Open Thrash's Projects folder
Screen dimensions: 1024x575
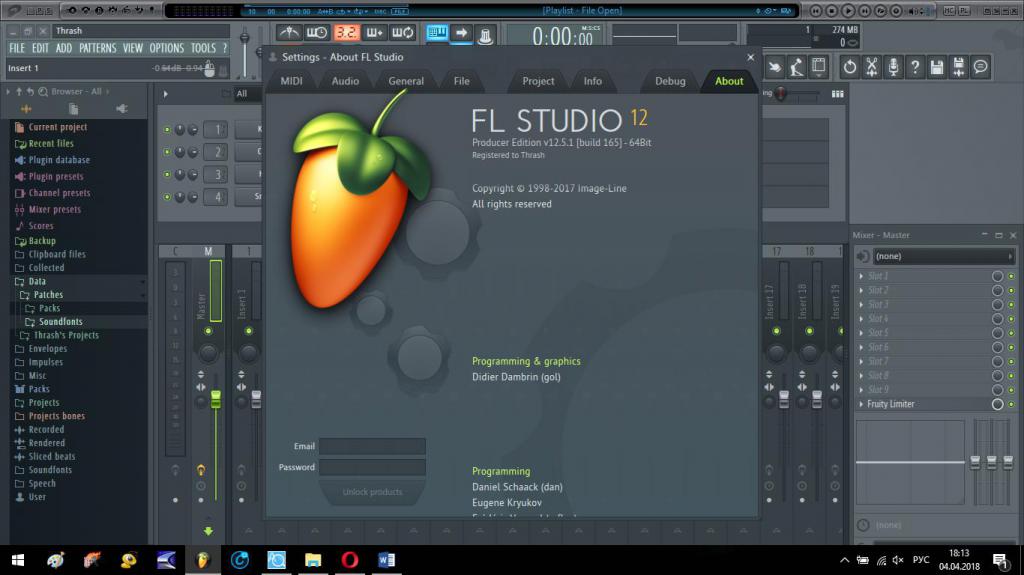pos(66,335)
